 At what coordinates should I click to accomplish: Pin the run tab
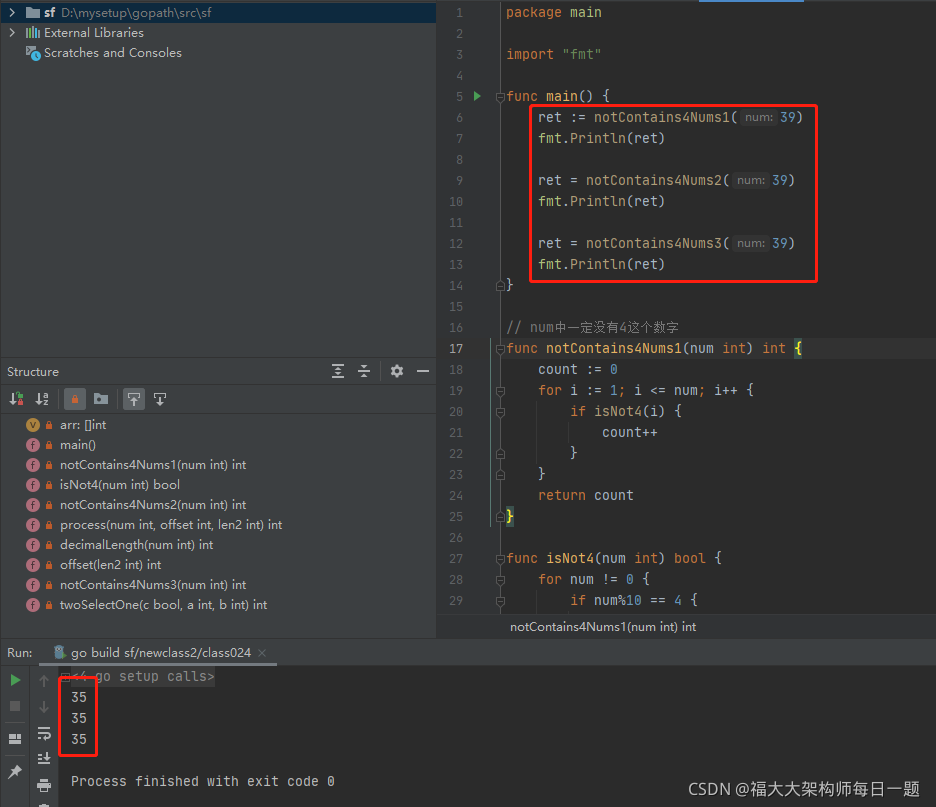pos(16,771)
